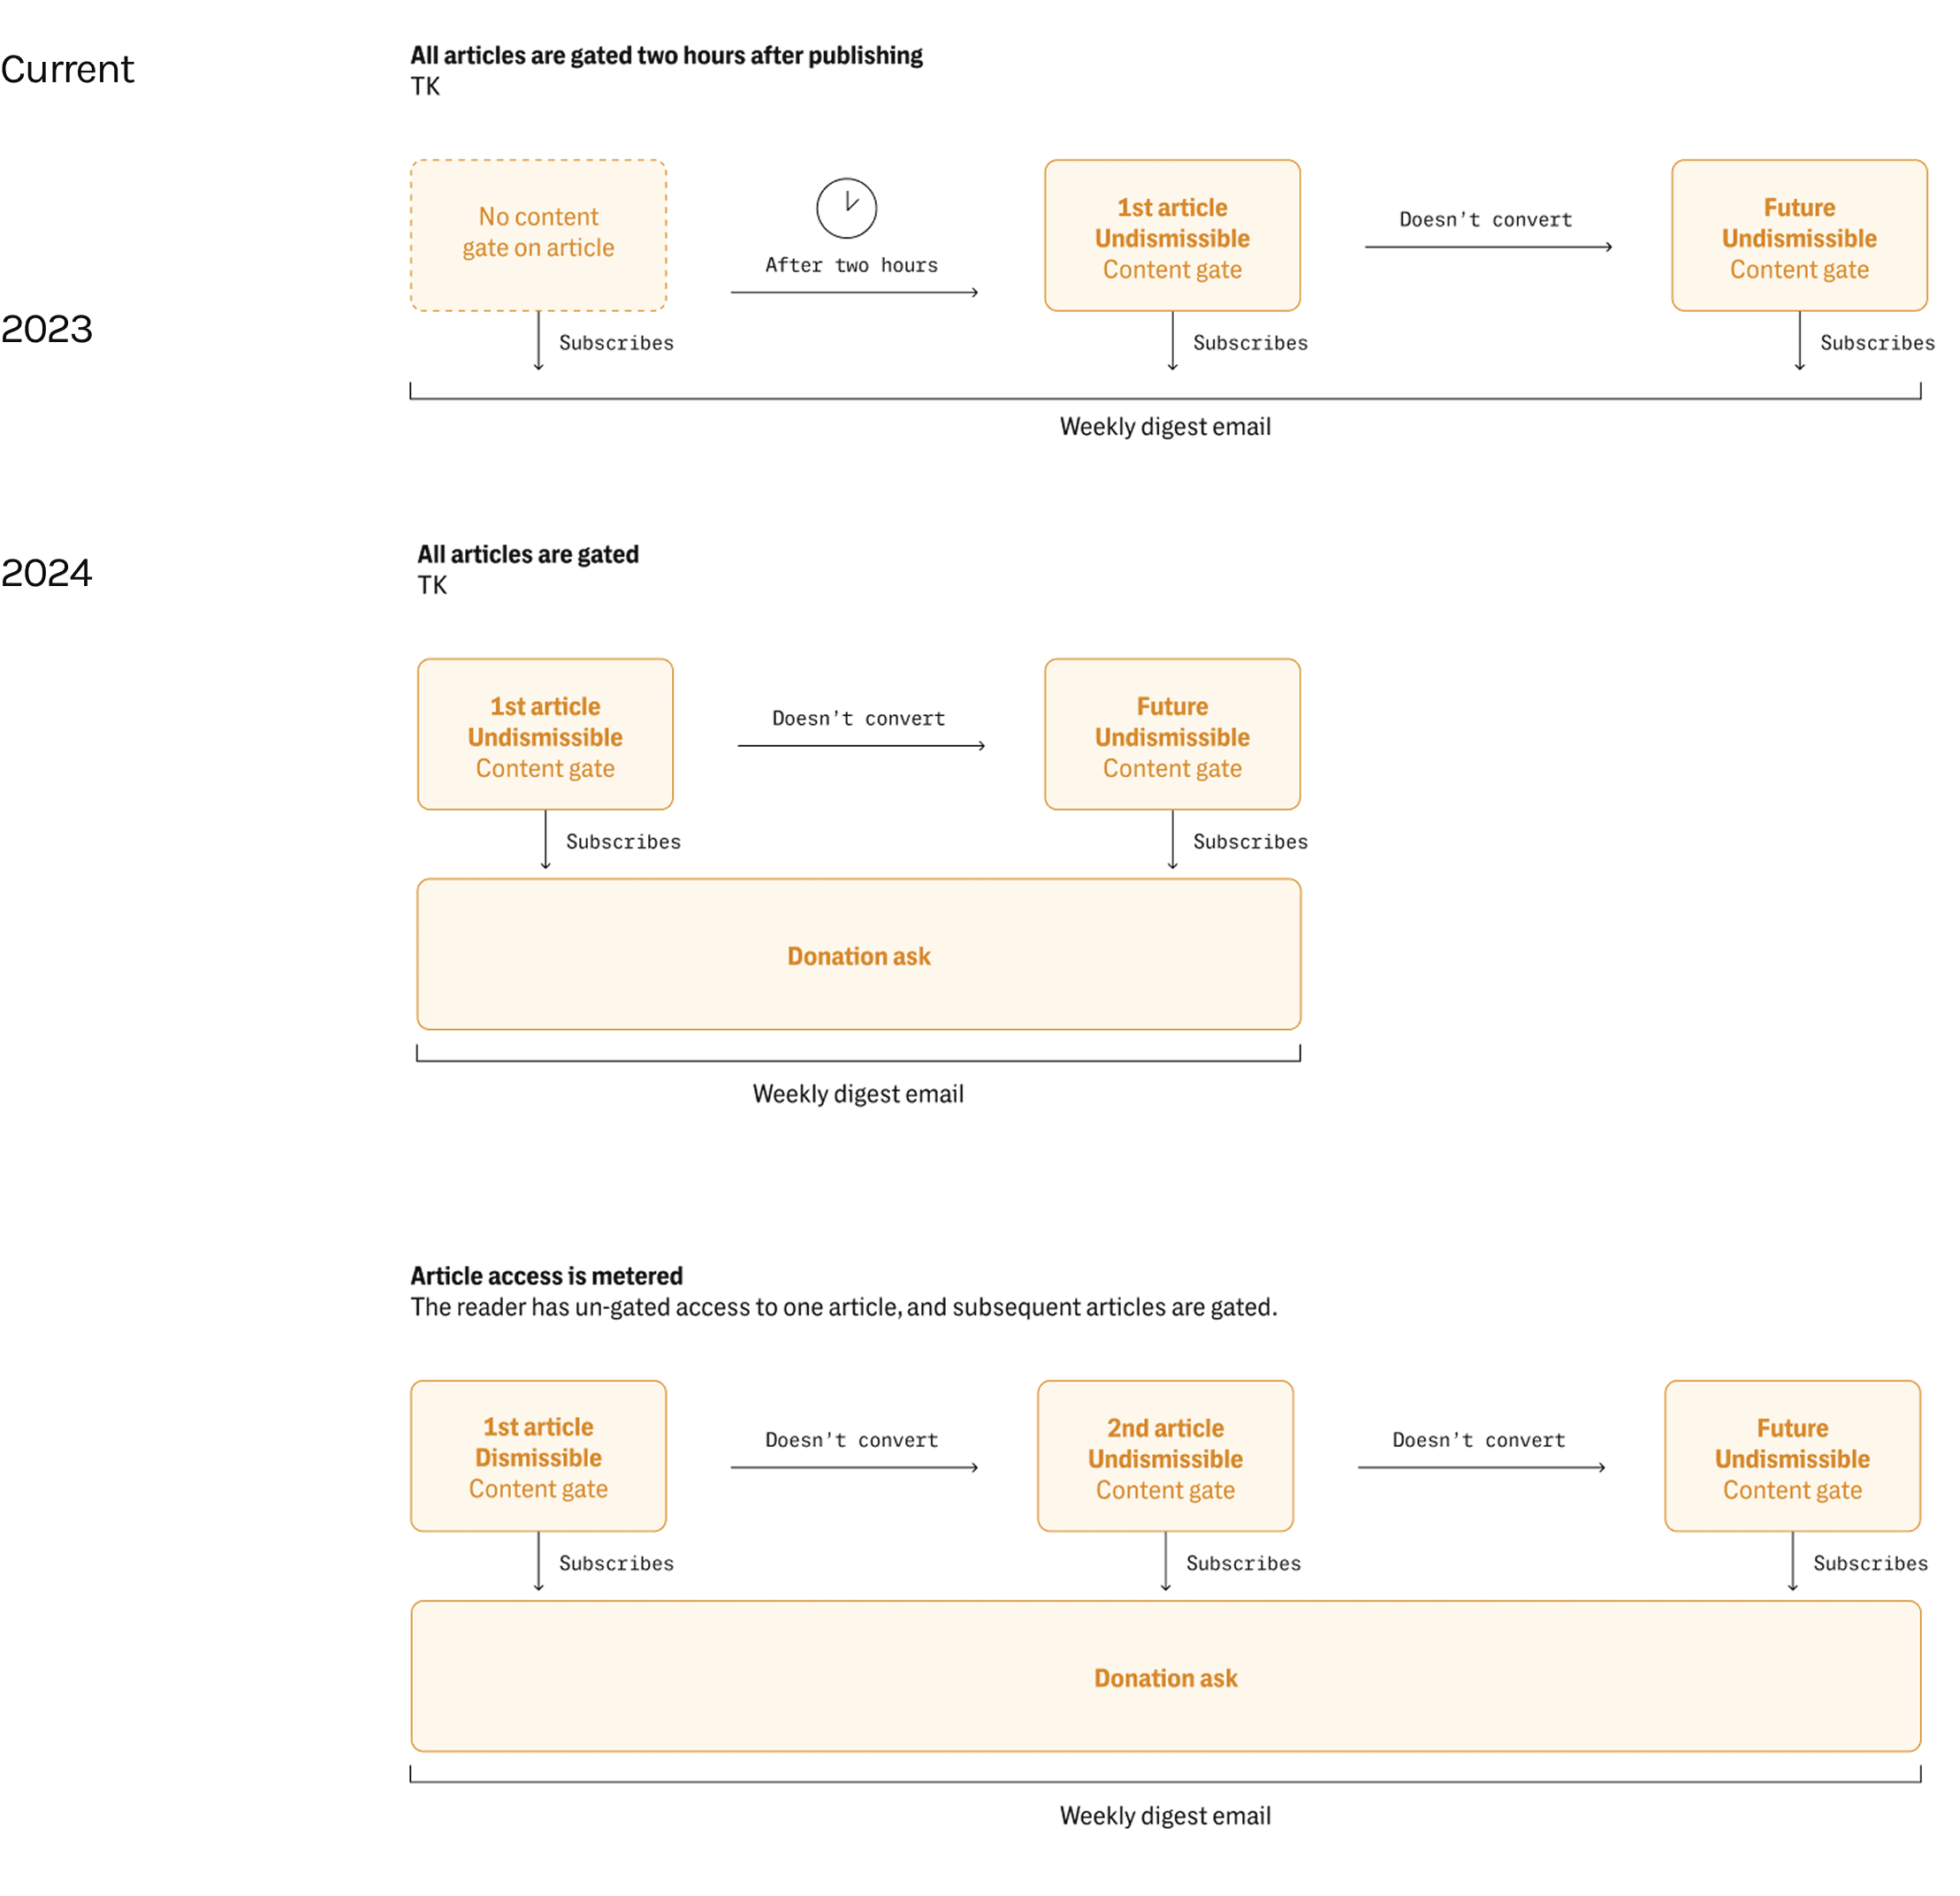Click the Current label in sidebar

coord(67,69)
